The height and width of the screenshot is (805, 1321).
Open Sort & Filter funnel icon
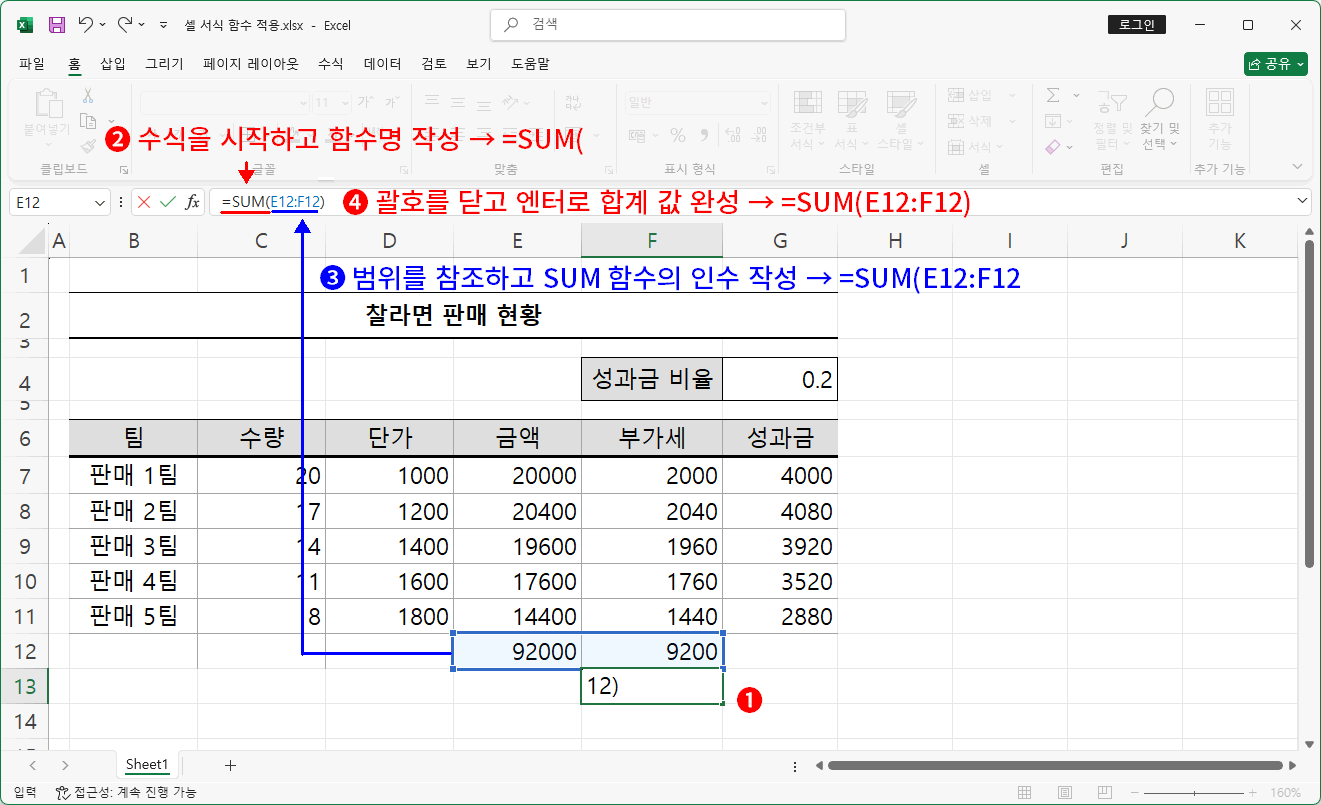pyautogui.click(x=1112, y=102)
